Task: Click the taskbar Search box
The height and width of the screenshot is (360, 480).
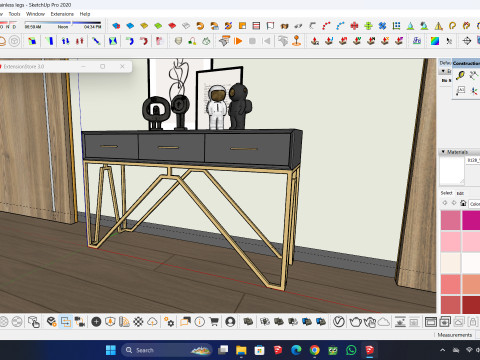Action: (x=167, y=350)
